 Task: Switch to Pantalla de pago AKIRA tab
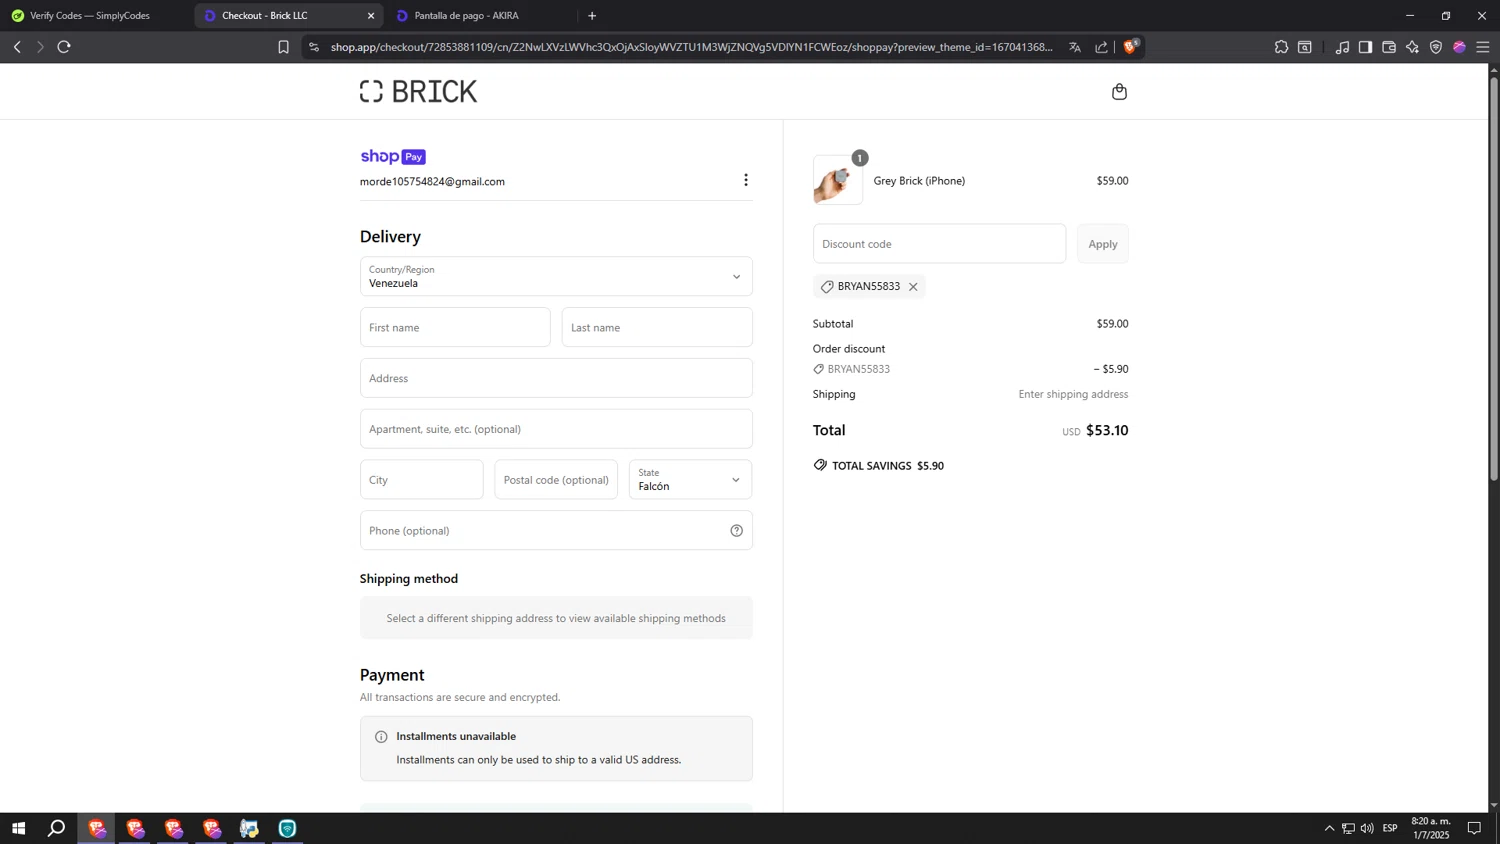(467, 16)
